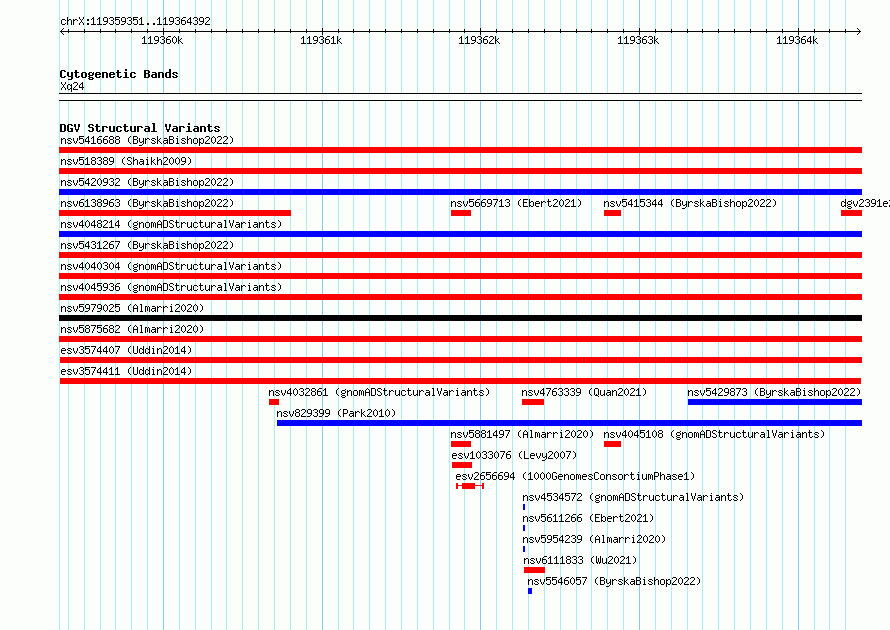Open variant nsv6138963 (ByrskaBishop2022) label
This screenshot has height=630, width=890.
click(x=147, y=203)
